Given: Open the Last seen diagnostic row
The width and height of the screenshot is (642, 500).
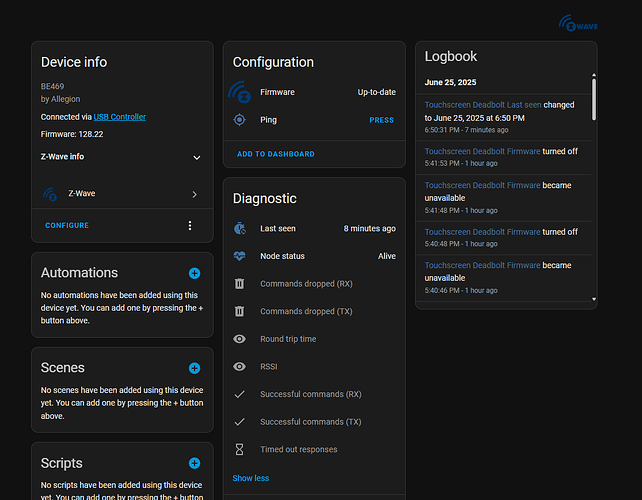Looking at the screenshot, I should tap(314, 229).
